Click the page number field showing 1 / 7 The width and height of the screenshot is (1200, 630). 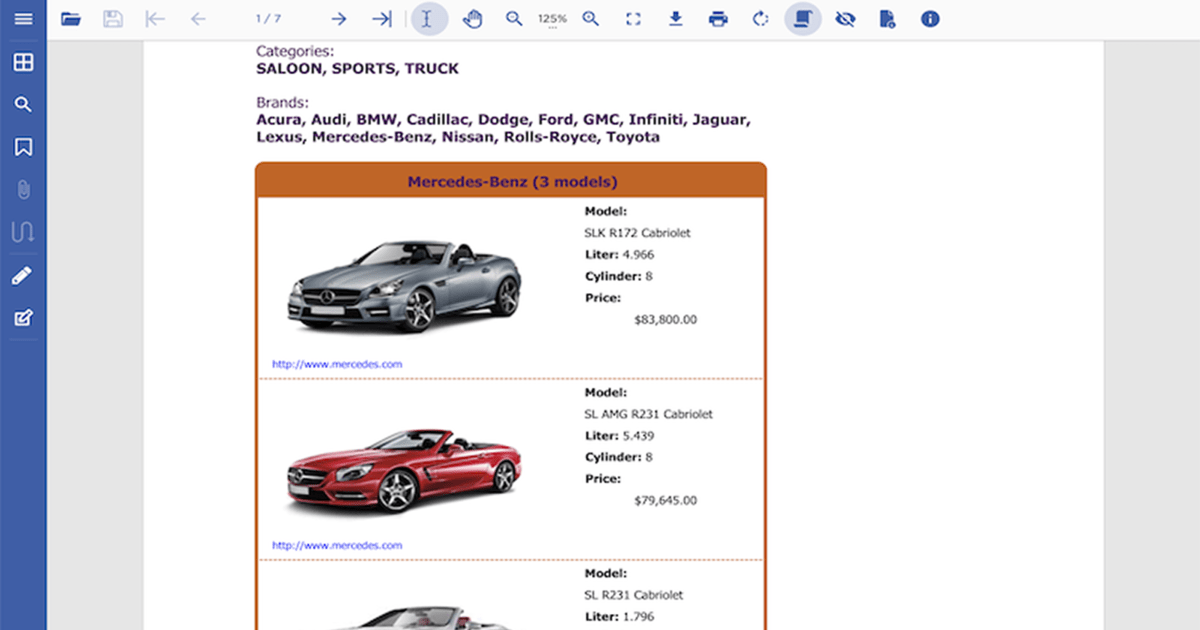point(268,19)
